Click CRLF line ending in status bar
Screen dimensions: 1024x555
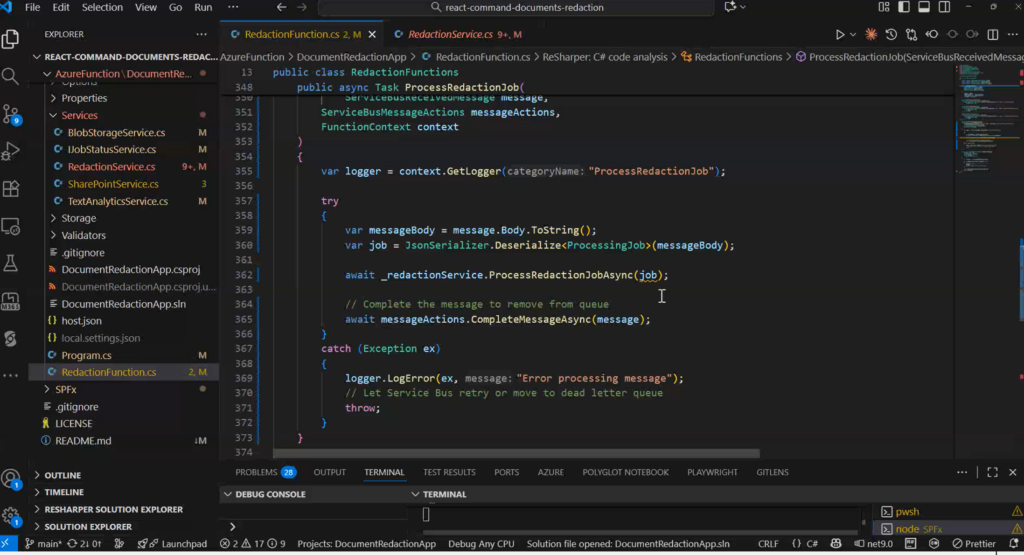[x=769, y=544]
